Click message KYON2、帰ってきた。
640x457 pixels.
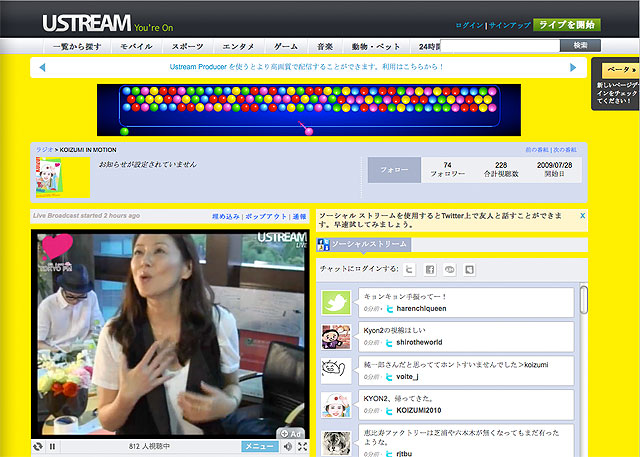(x=399, y=399)
